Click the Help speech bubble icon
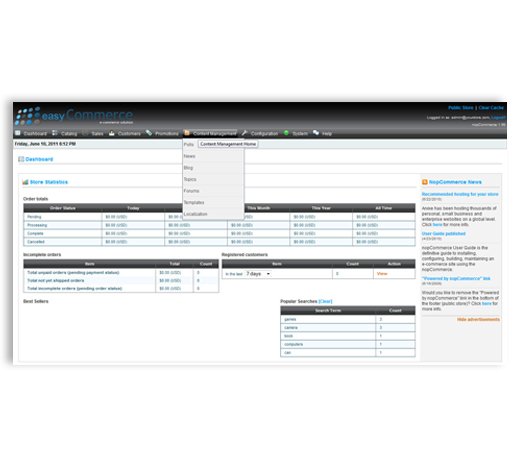 tap(316, 133)
